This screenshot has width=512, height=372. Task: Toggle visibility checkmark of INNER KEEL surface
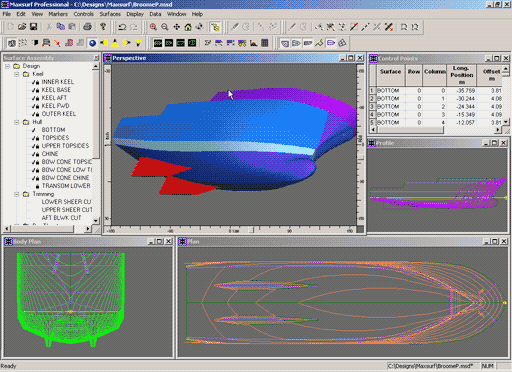click(34, 82)
